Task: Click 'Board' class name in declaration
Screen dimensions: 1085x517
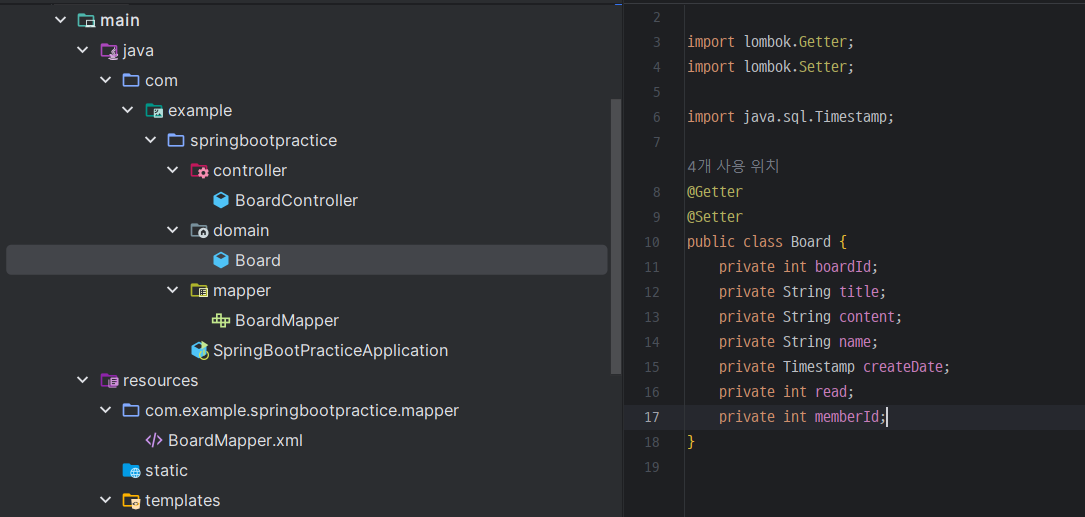Action: coord(810,242)
